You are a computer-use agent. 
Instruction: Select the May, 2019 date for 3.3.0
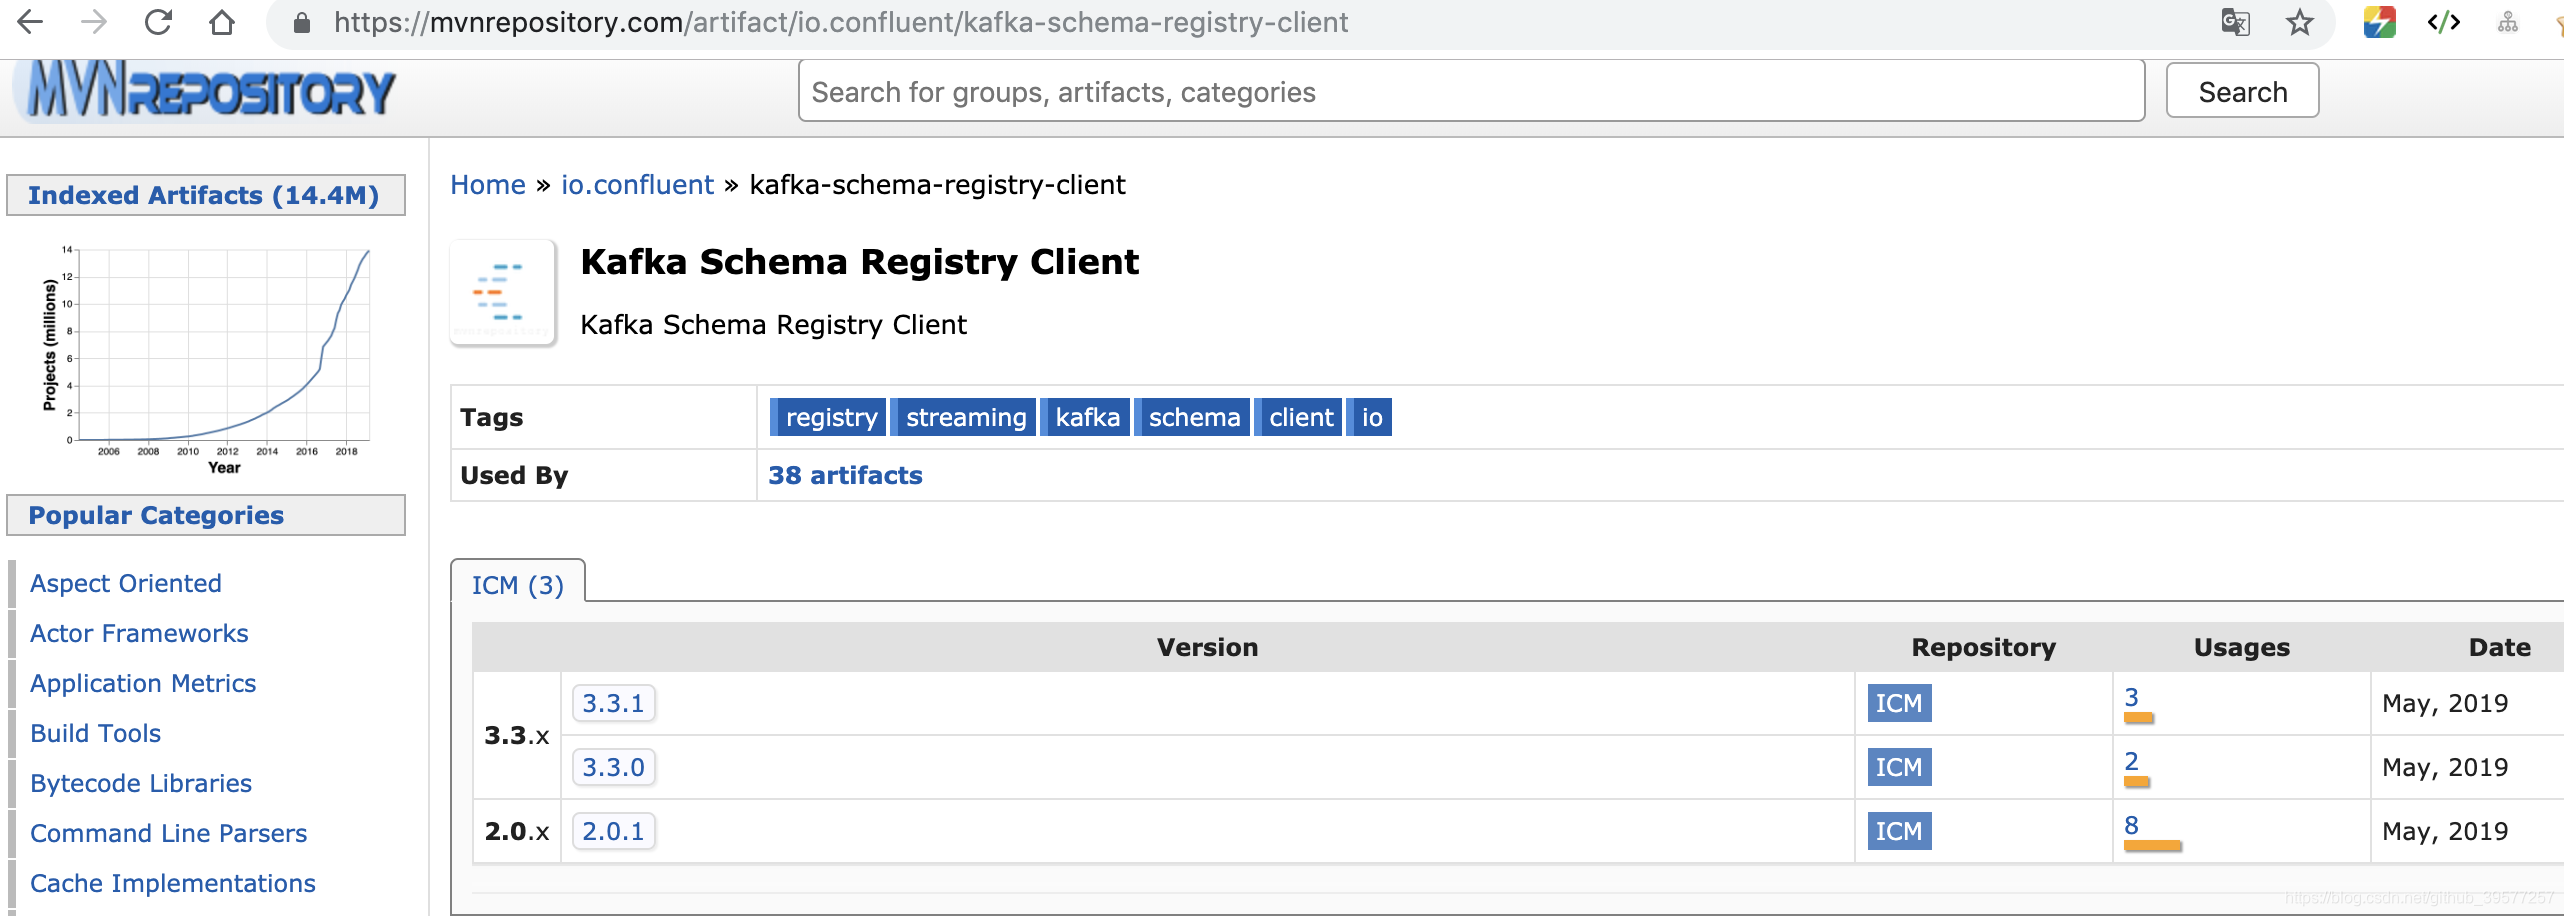2445,767
